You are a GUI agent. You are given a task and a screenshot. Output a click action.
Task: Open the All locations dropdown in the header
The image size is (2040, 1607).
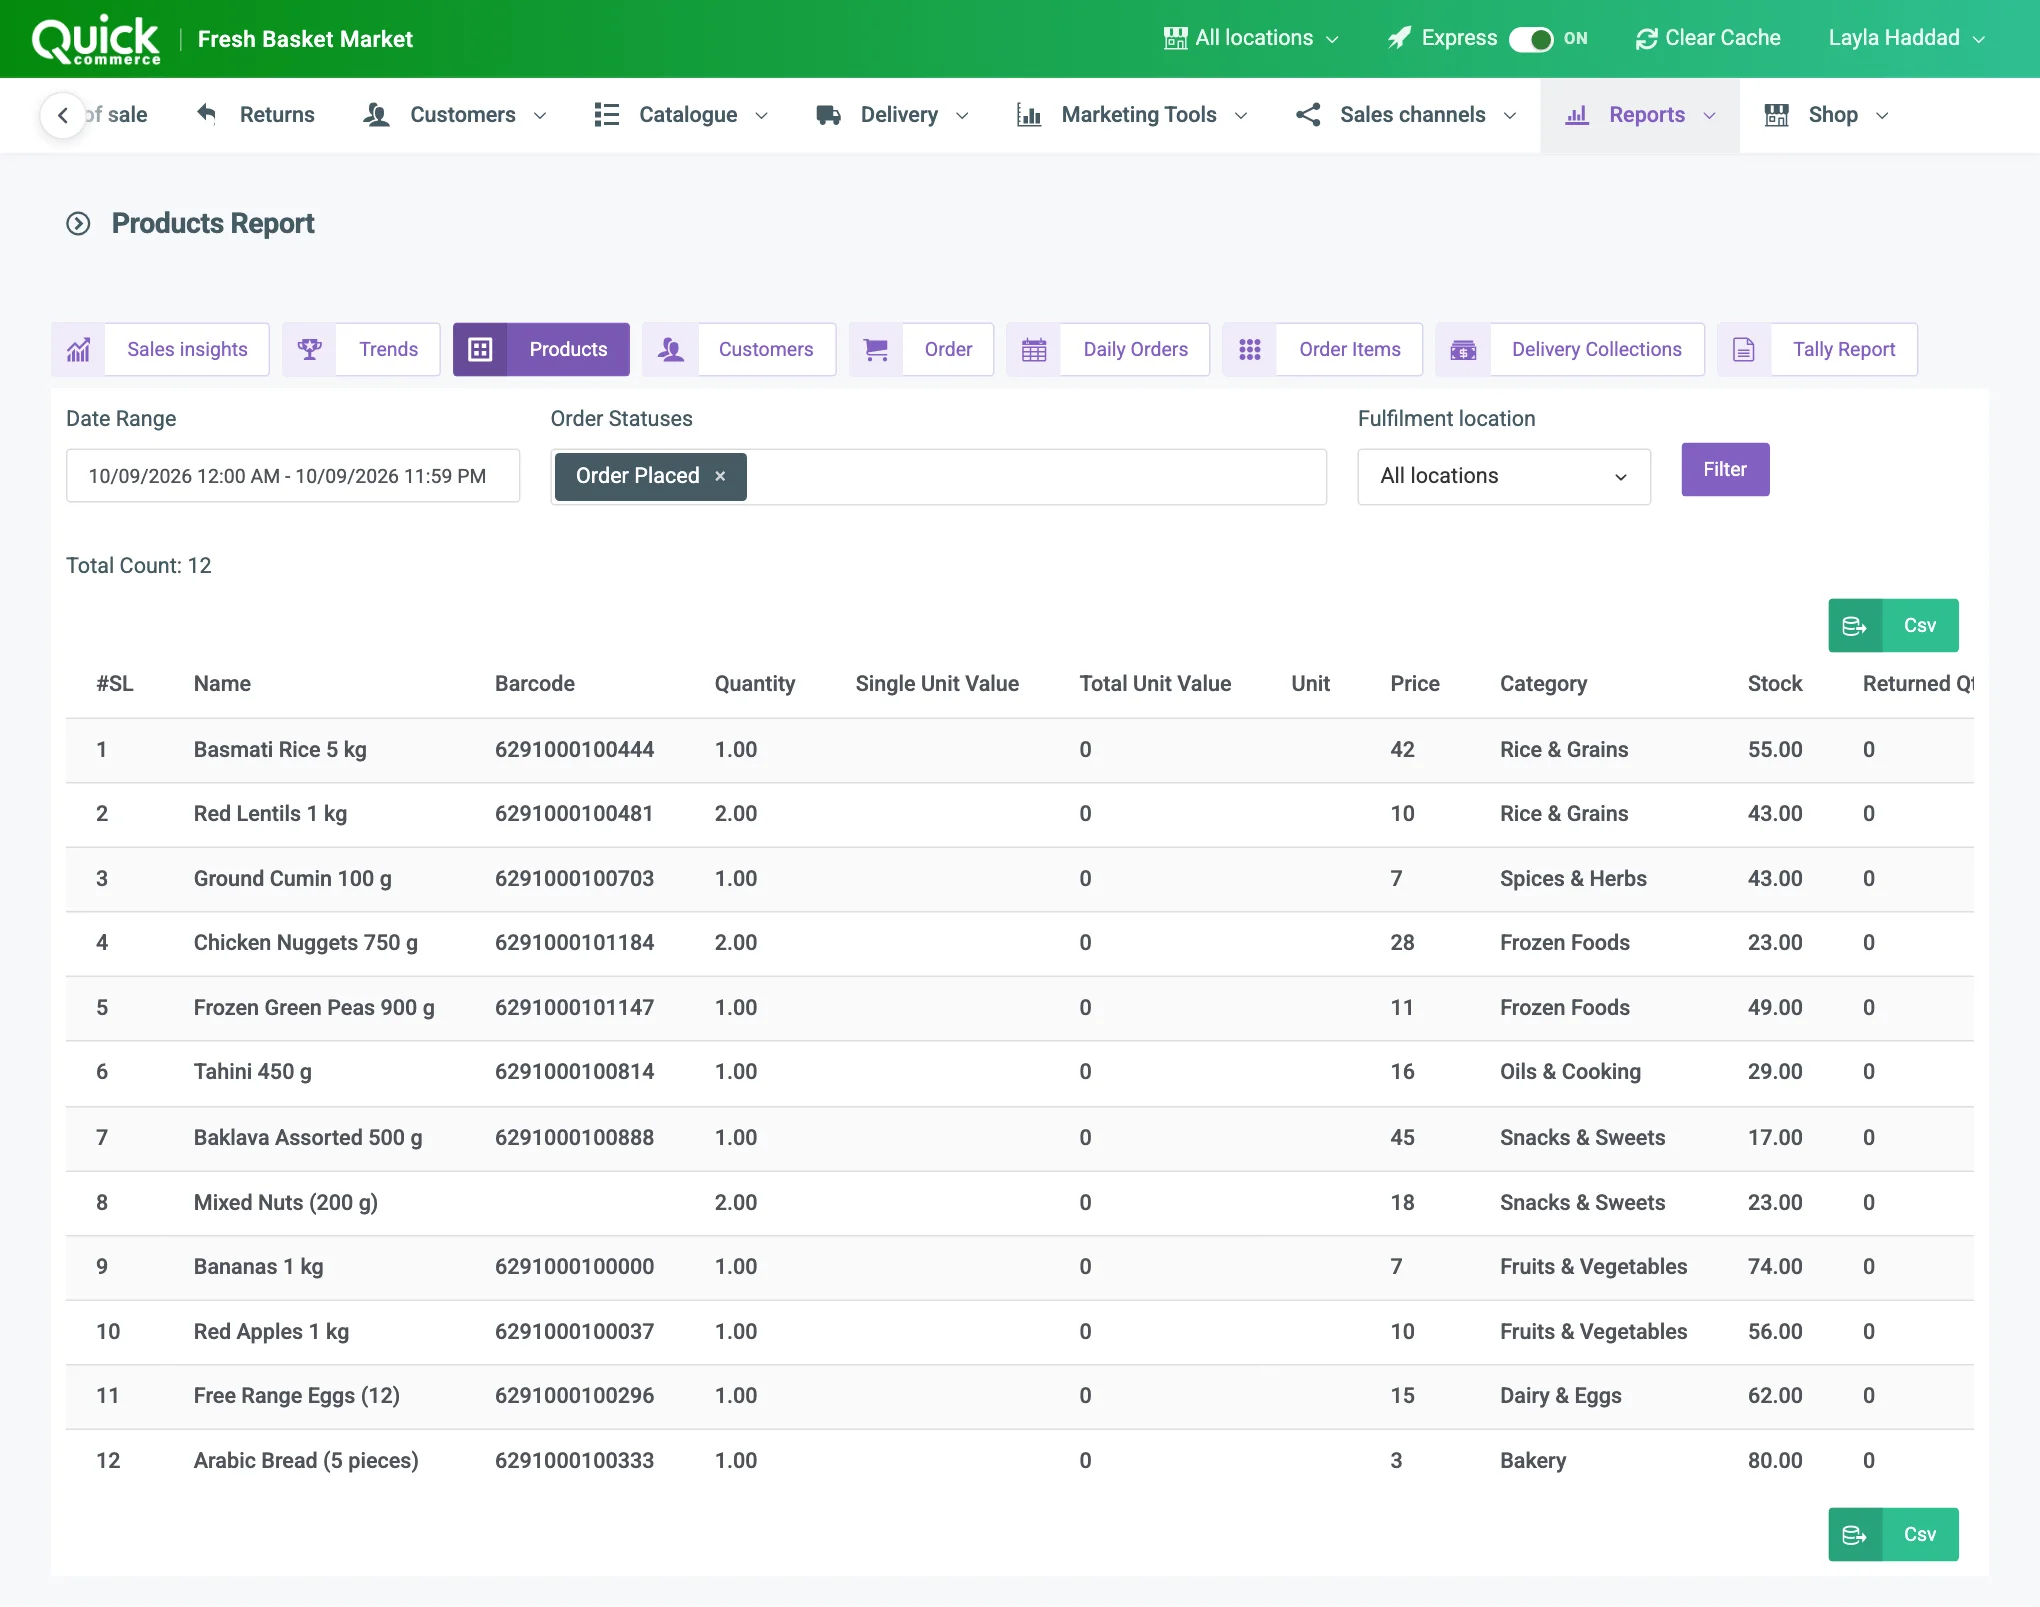click(1251, 38)
